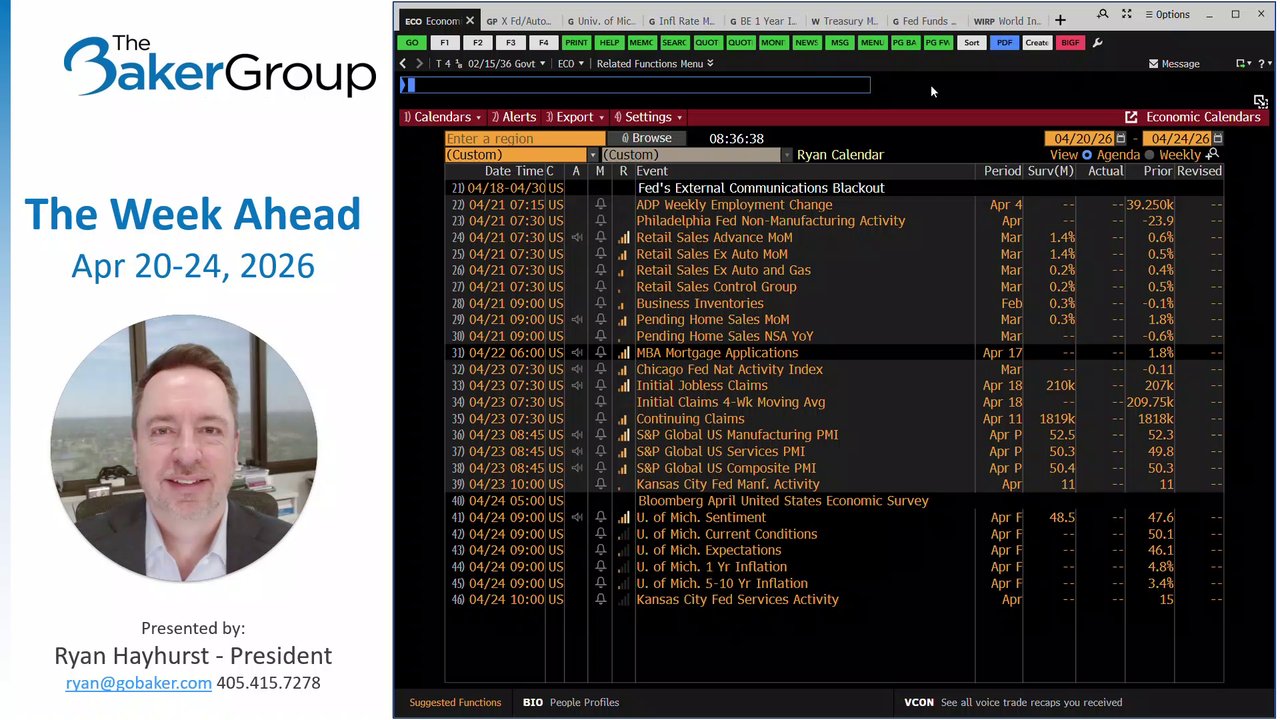Click the red BIGF button
The image size is (1280, 720).
point(1070,43)
